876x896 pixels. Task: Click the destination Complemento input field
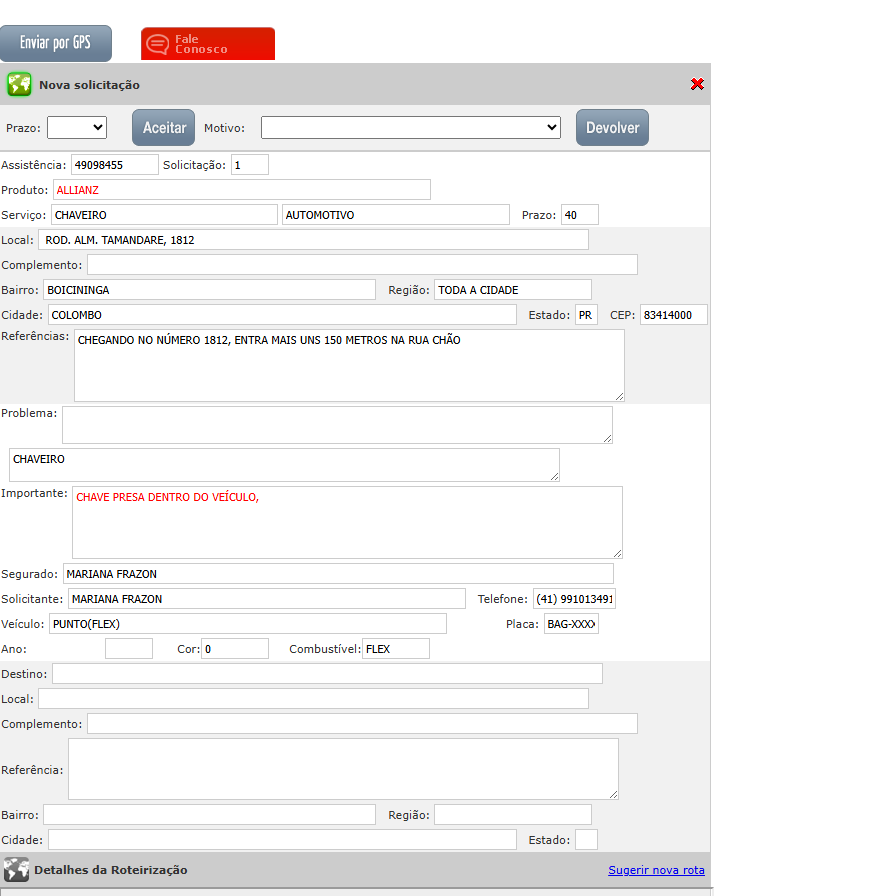(x=362, y=723)
